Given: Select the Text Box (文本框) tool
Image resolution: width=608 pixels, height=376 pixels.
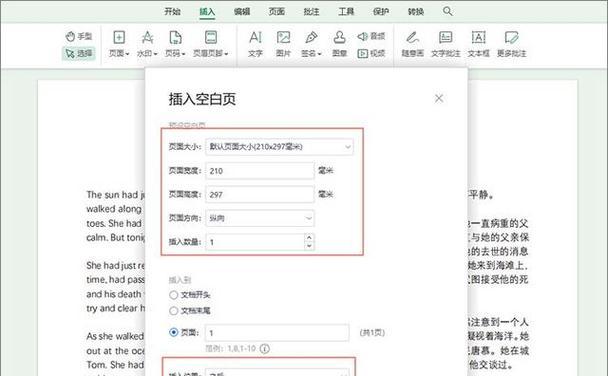Looking at the screenshot, I should pyautogui.click(x=478, y=44).
